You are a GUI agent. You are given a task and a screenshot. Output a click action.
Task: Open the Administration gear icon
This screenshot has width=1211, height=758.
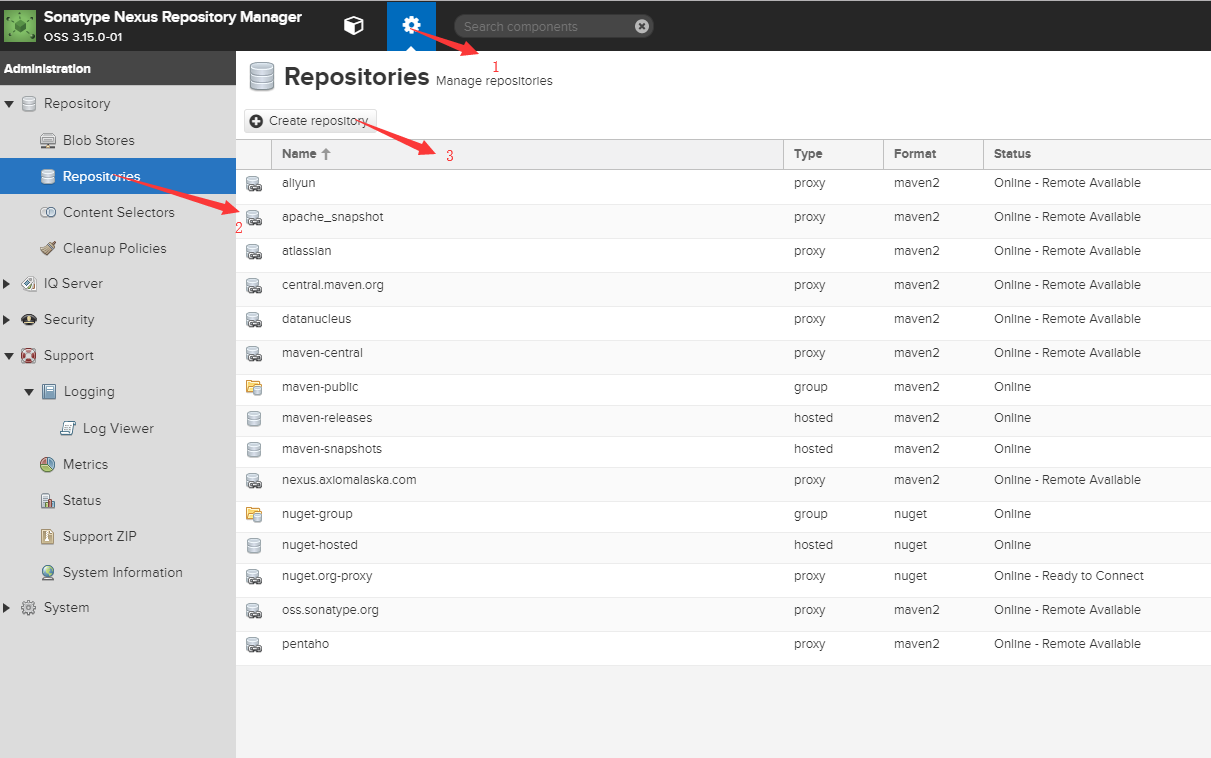[411, 26]
